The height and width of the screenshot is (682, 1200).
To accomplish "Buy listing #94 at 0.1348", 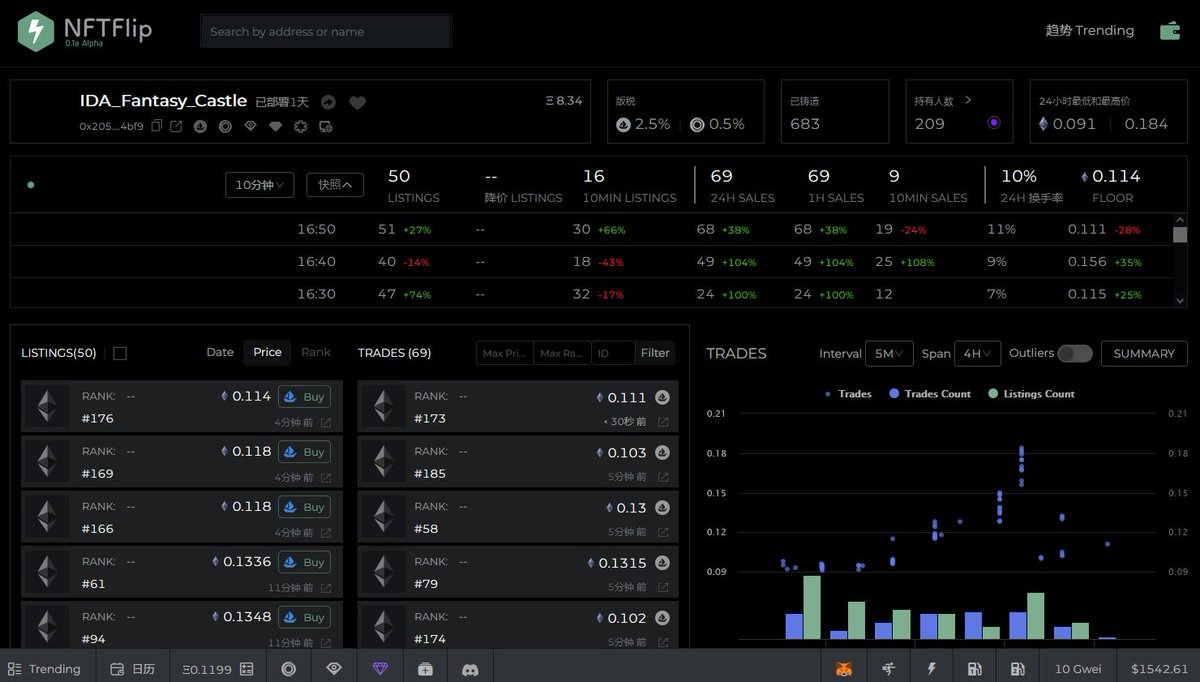I will click(304, 617).
